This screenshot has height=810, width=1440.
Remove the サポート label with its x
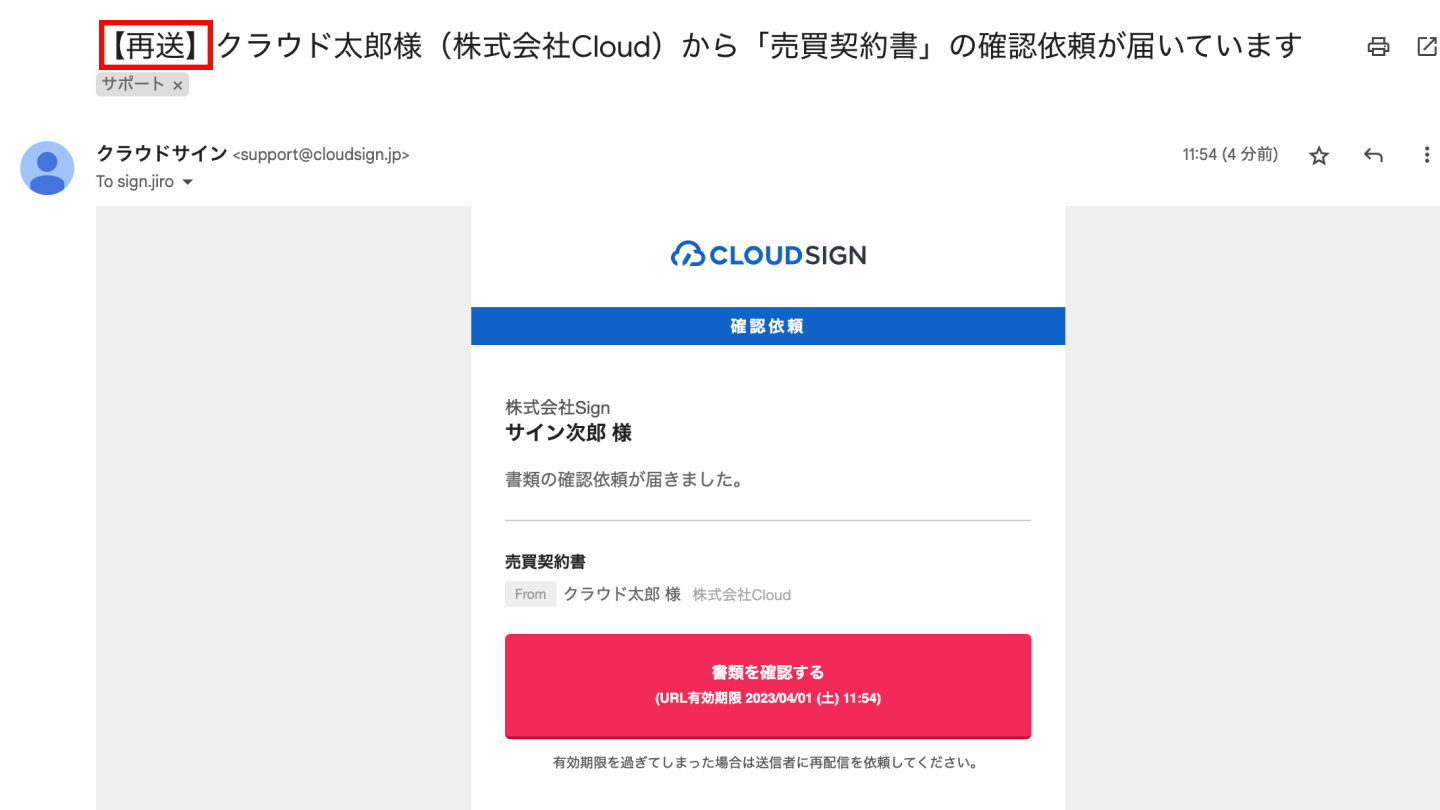[x=178, y=86]
